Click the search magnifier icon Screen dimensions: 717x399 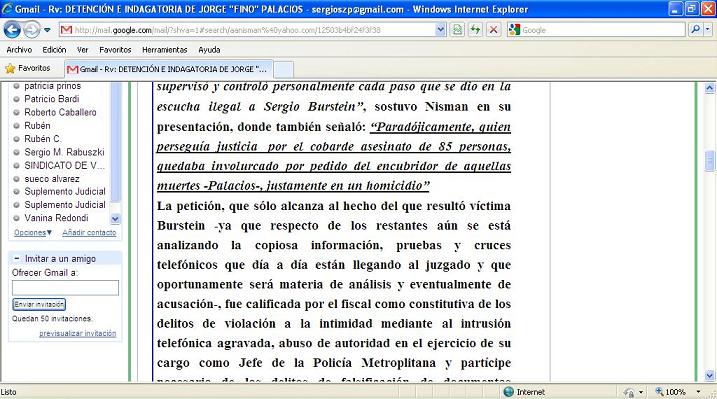[696, 30]
